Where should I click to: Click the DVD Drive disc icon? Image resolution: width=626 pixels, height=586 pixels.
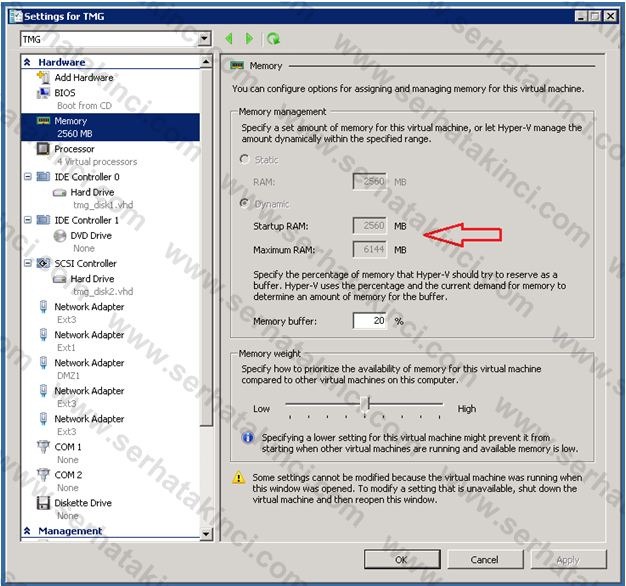59,236
